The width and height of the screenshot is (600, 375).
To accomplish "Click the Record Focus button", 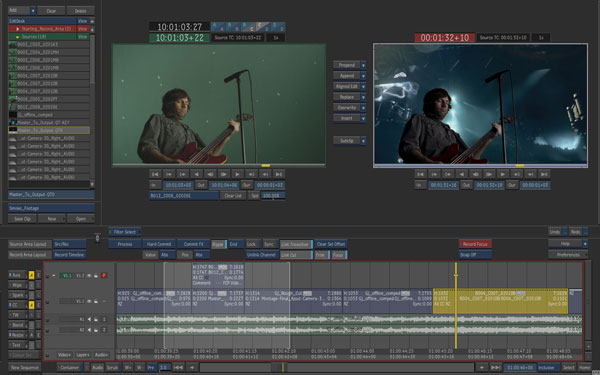I will tap(475, 244).
